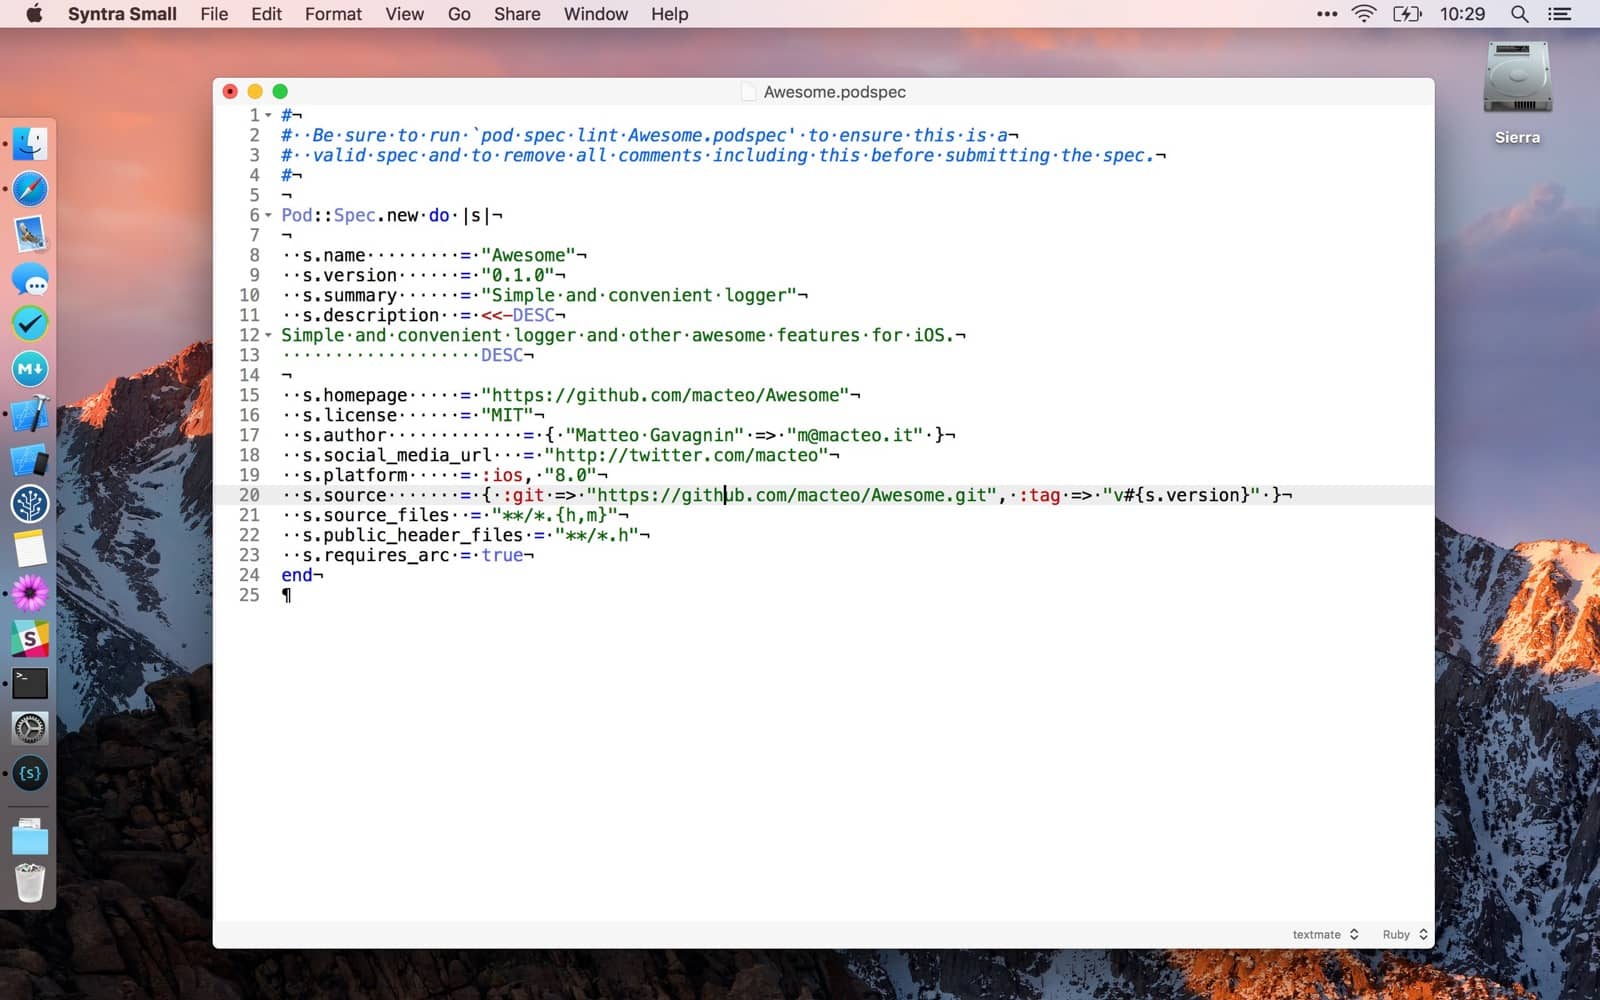1600x1000 pixels.
Task: Click the Spotlight search icon
Action: [1519, 14]
